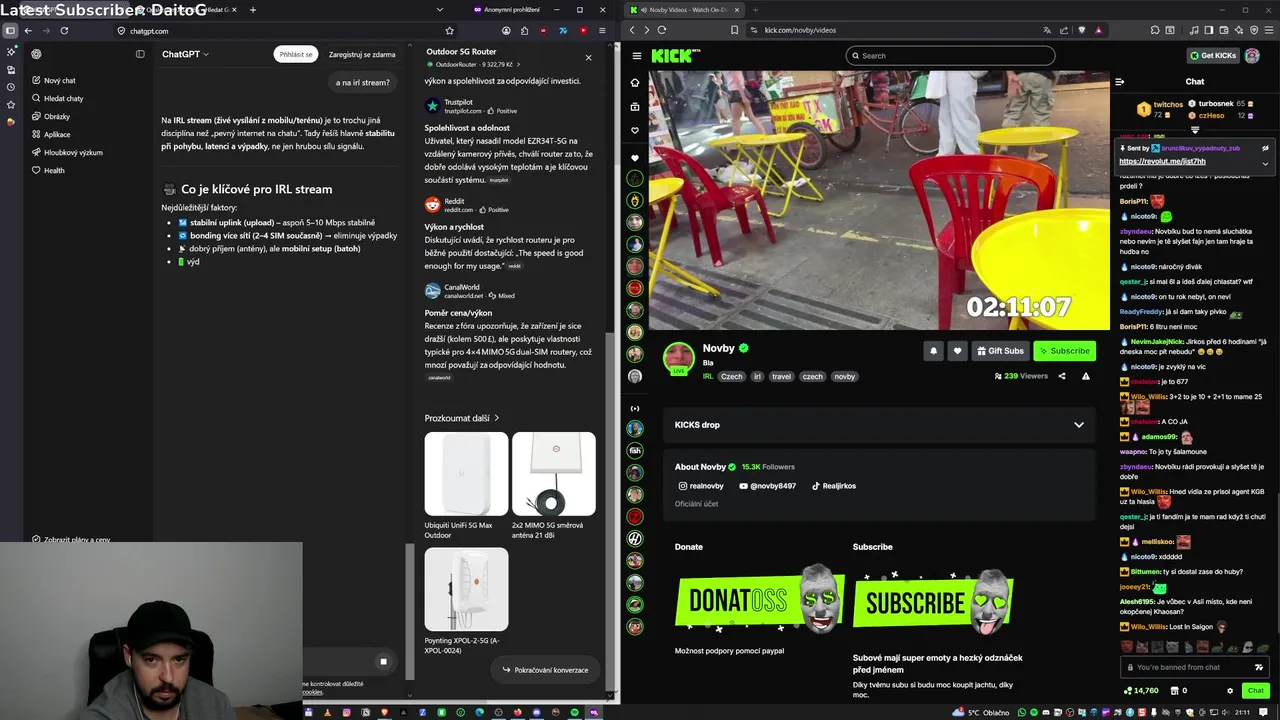Collapse ChatGPT sidebar with panel toggle icon

point(140,54)
